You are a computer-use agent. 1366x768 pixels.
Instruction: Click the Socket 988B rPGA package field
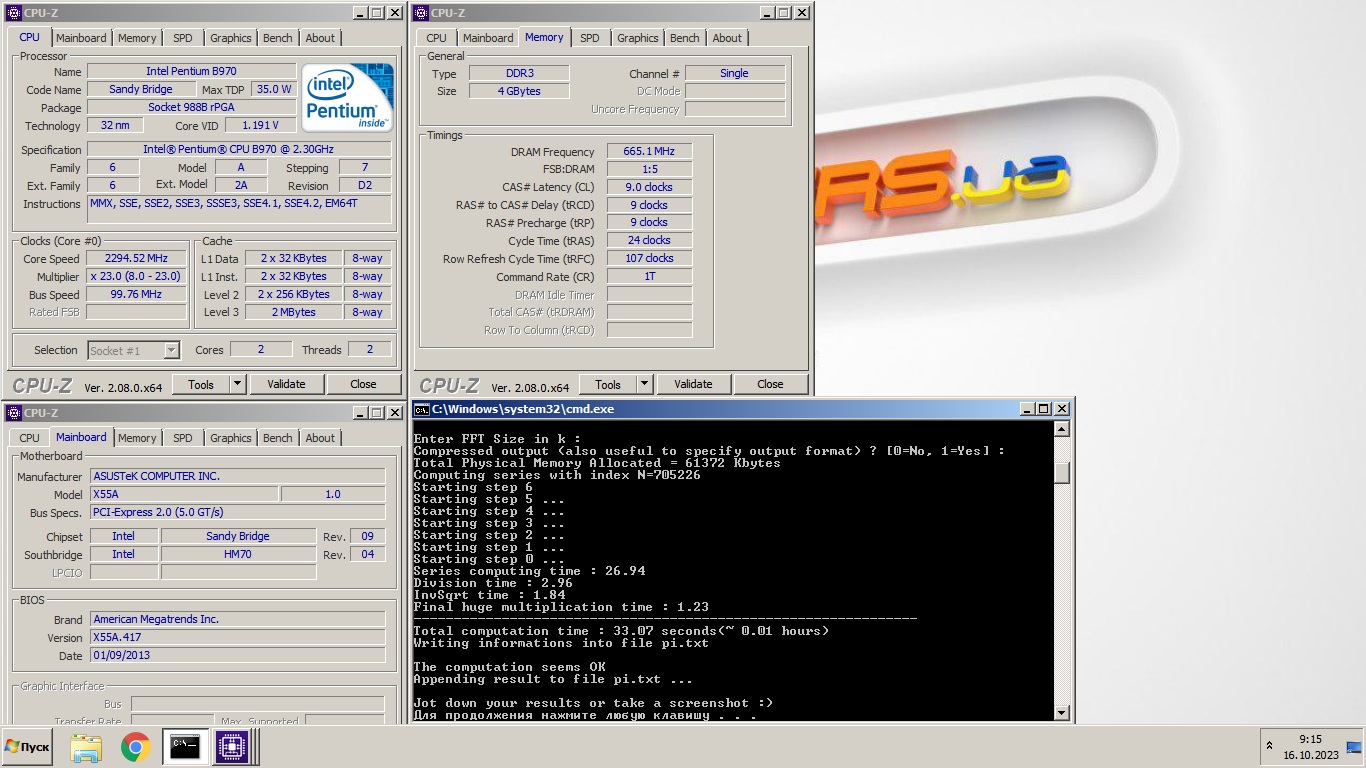pyautogui.click(x=191, y=107)
